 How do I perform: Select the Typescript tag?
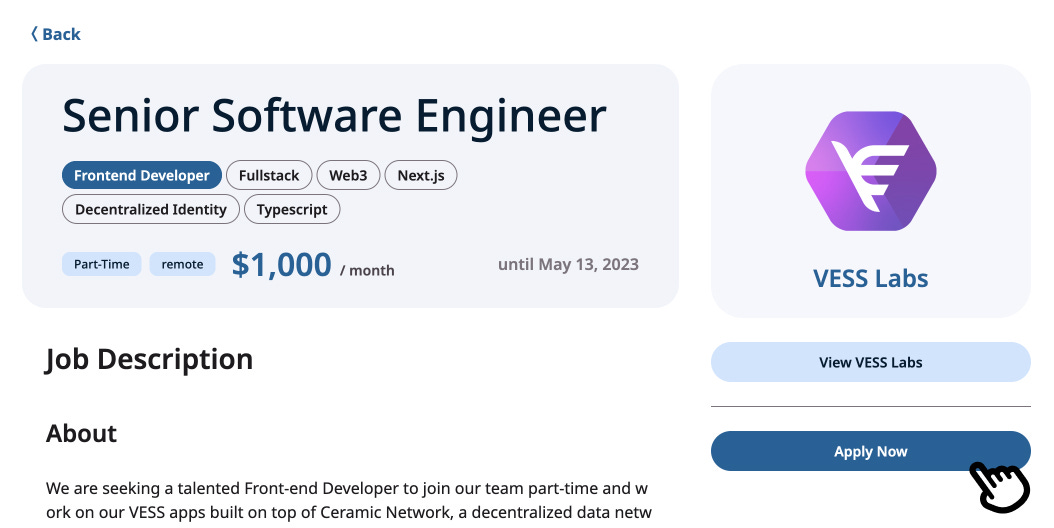(292, 209)
